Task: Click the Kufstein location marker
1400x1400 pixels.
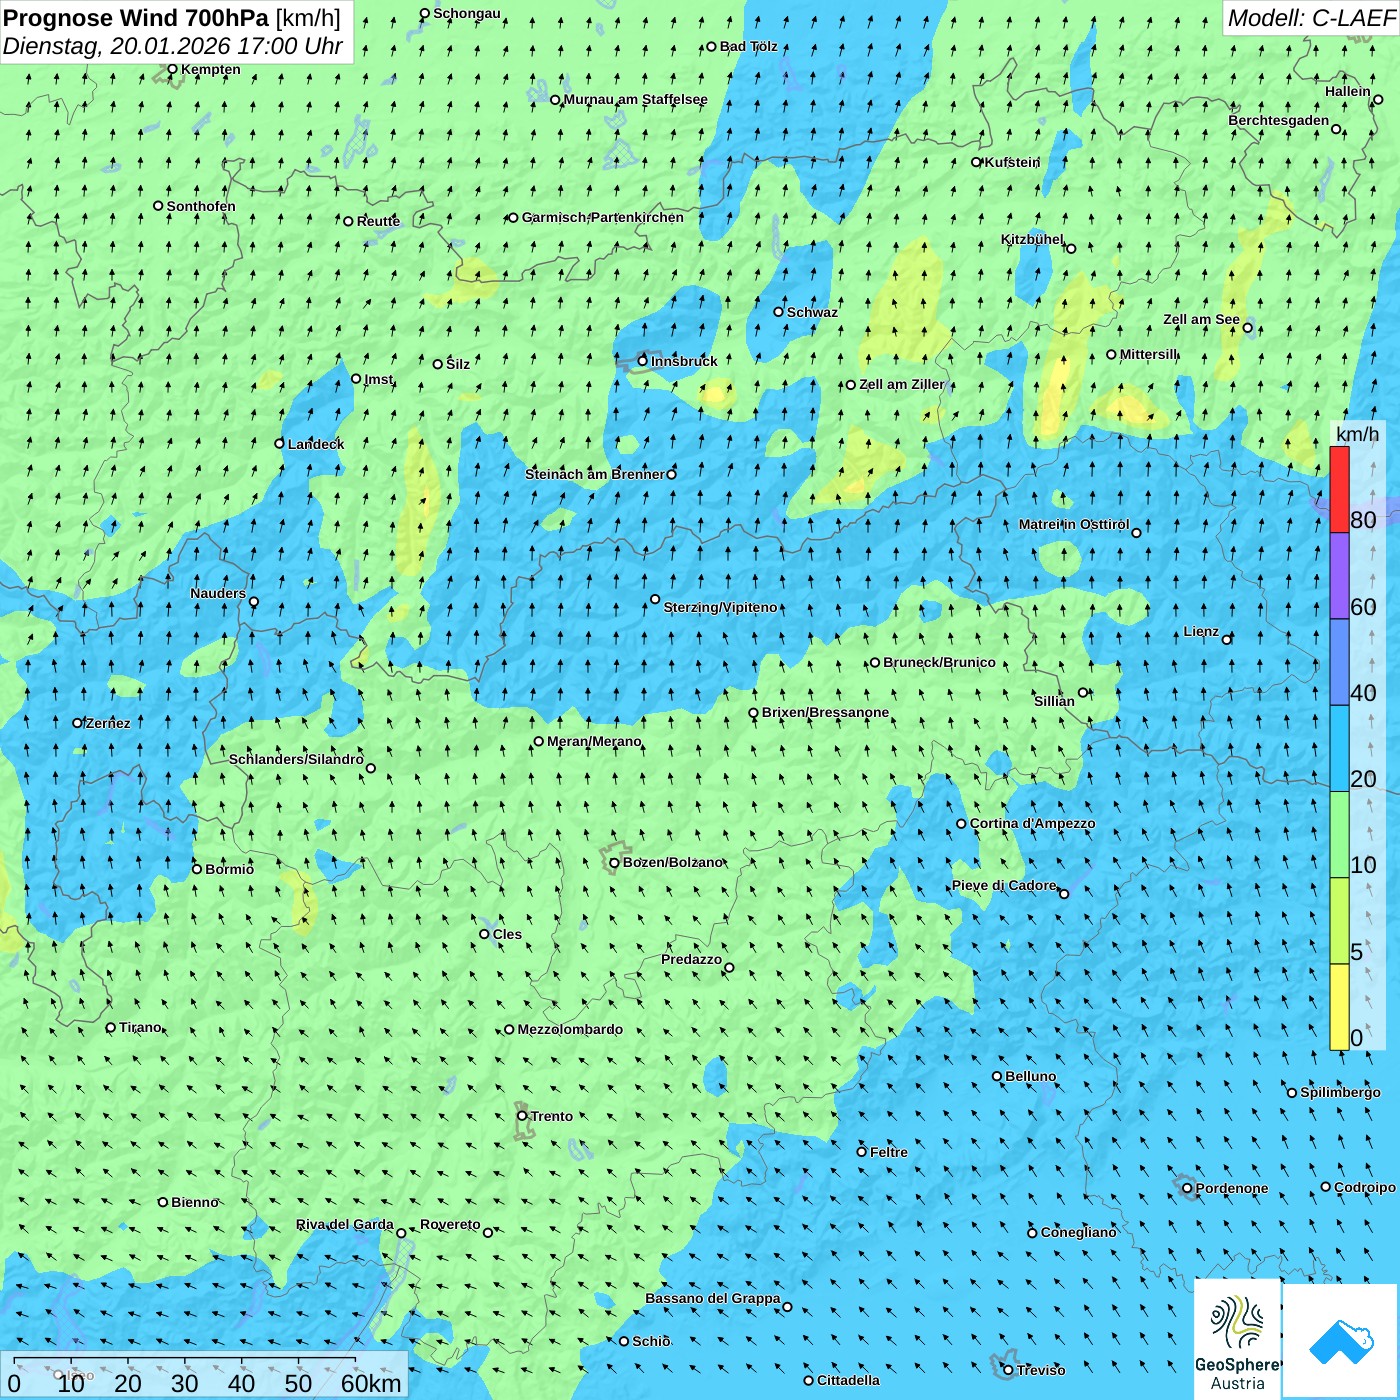Action: click(x=977, y=162)
